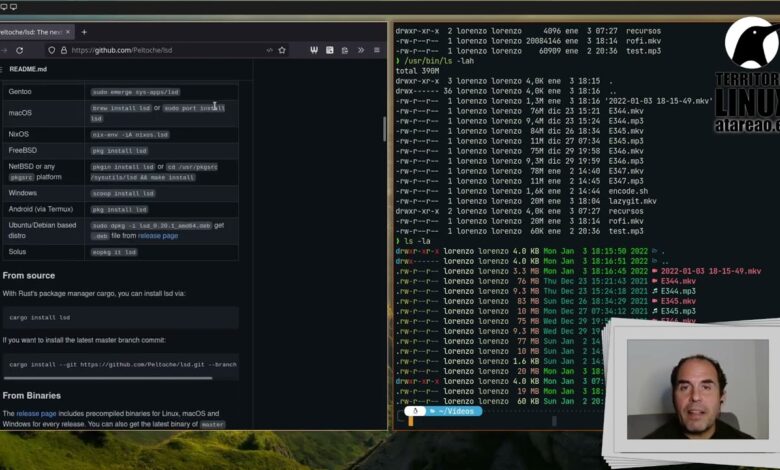Open the second extension icon after W
The height and width of the screenshot is (470, 780).
click(x=329, y=50)
